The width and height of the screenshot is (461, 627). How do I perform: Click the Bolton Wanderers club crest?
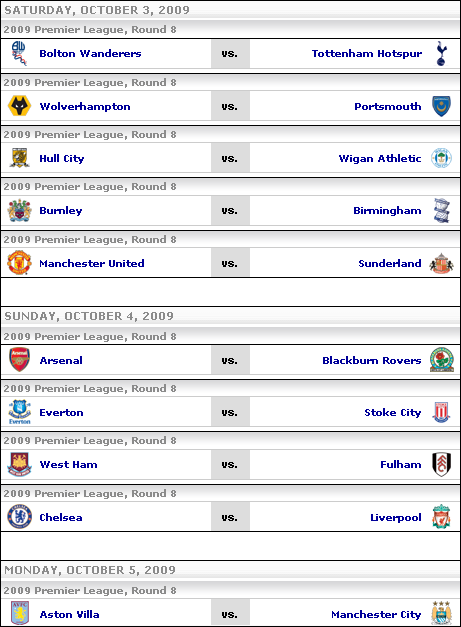coord(19,53)
